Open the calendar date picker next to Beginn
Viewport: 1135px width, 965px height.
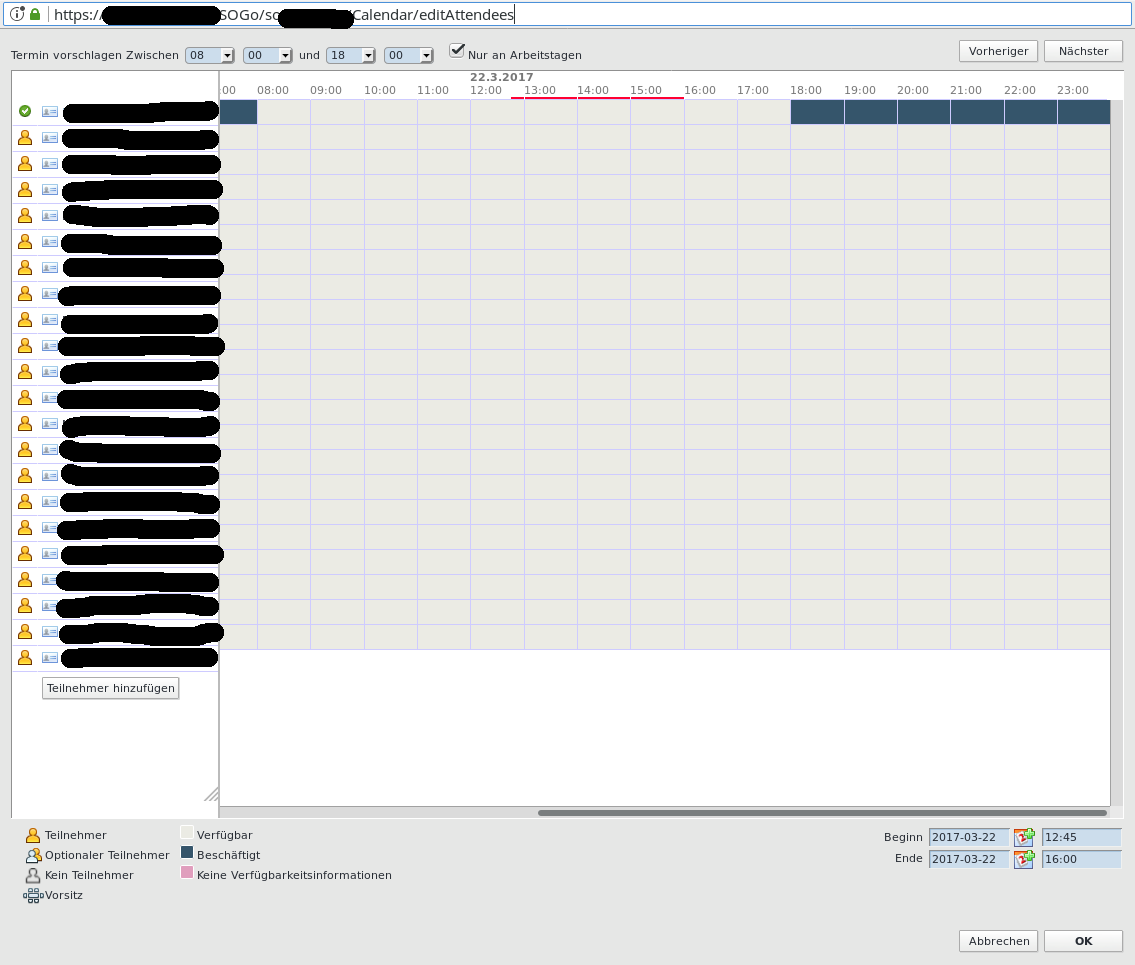(x=1024, y=837)
